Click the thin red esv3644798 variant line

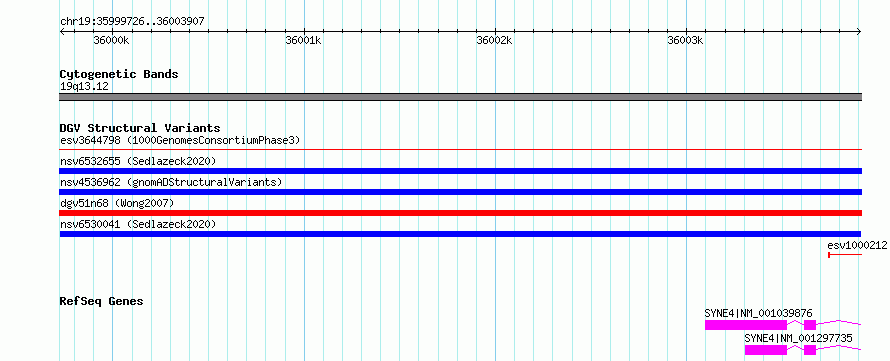[x=461, y=150]
